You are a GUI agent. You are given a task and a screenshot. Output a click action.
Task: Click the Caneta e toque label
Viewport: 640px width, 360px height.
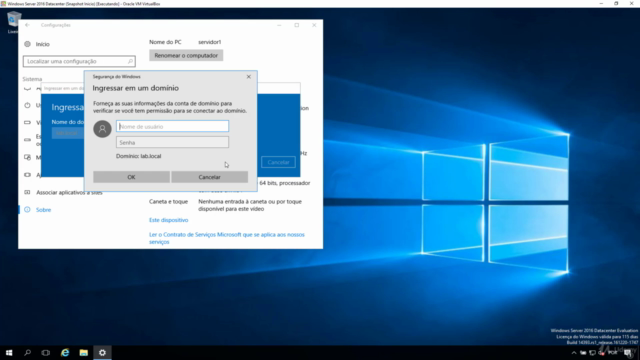[169, 202]
